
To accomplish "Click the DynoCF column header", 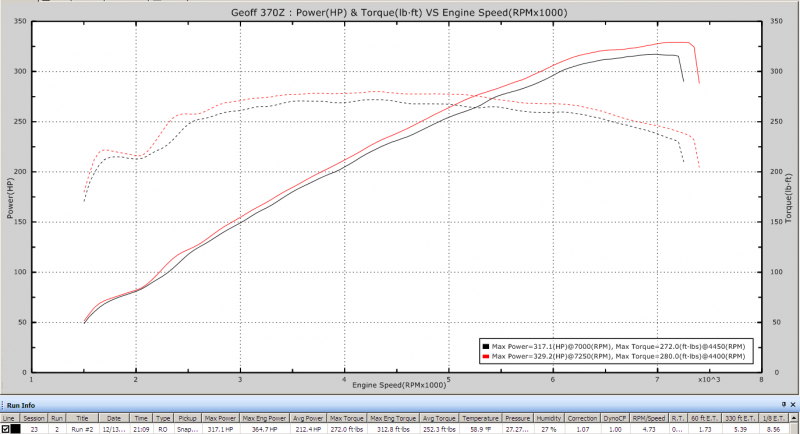I will point(614,418).
